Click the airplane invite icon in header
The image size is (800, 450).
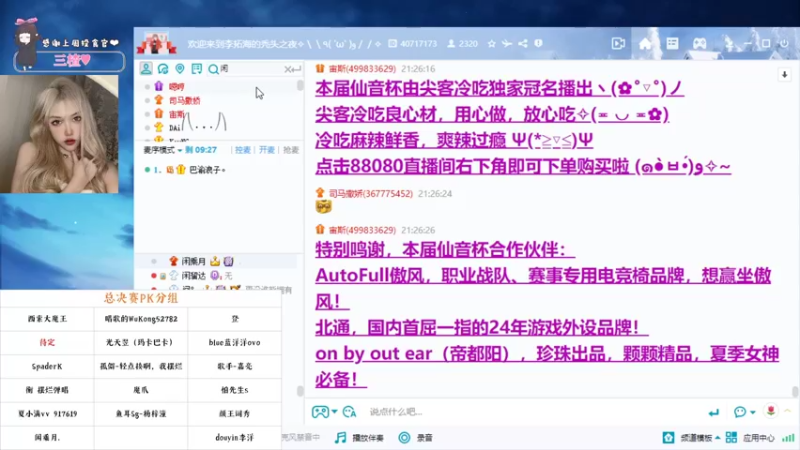pyautogui.click(x=507, y=44)
